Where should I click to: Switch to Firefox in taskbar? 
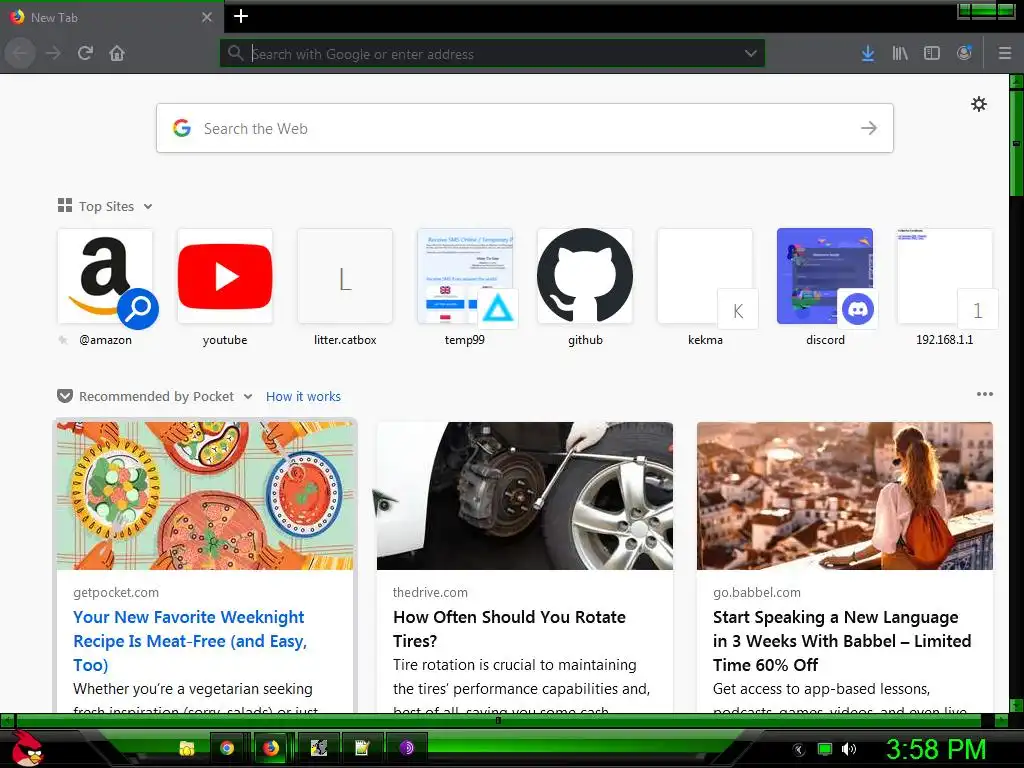pos(271,748)
